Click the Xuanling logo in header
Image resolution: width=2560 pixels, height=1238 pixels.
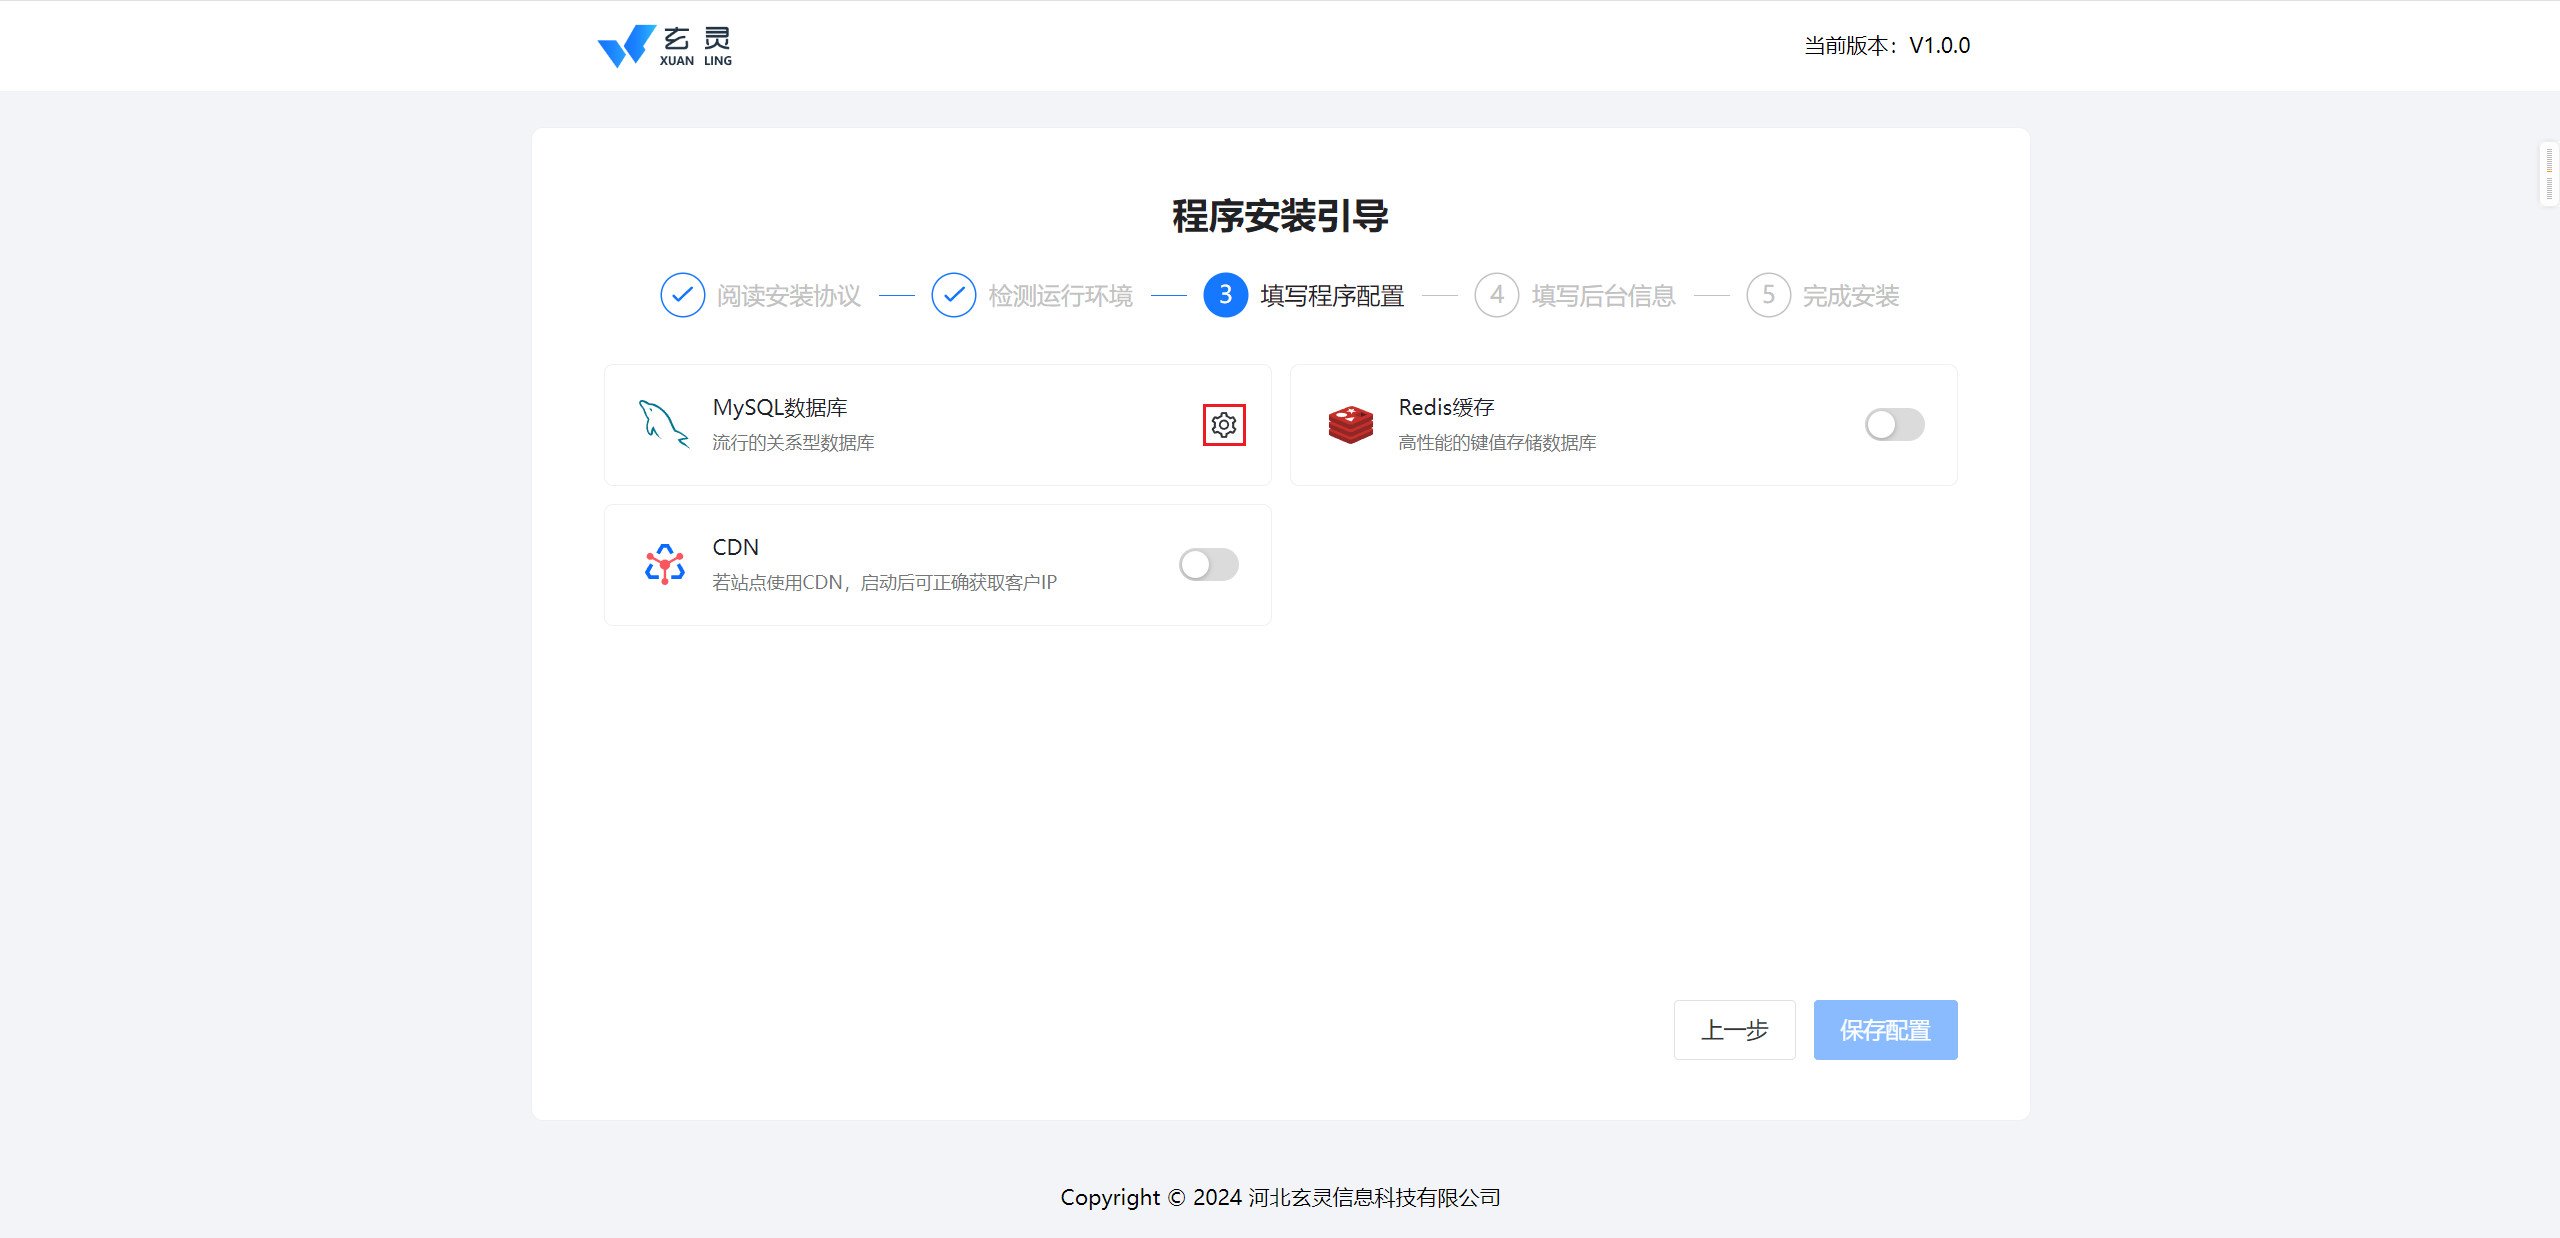665,46
